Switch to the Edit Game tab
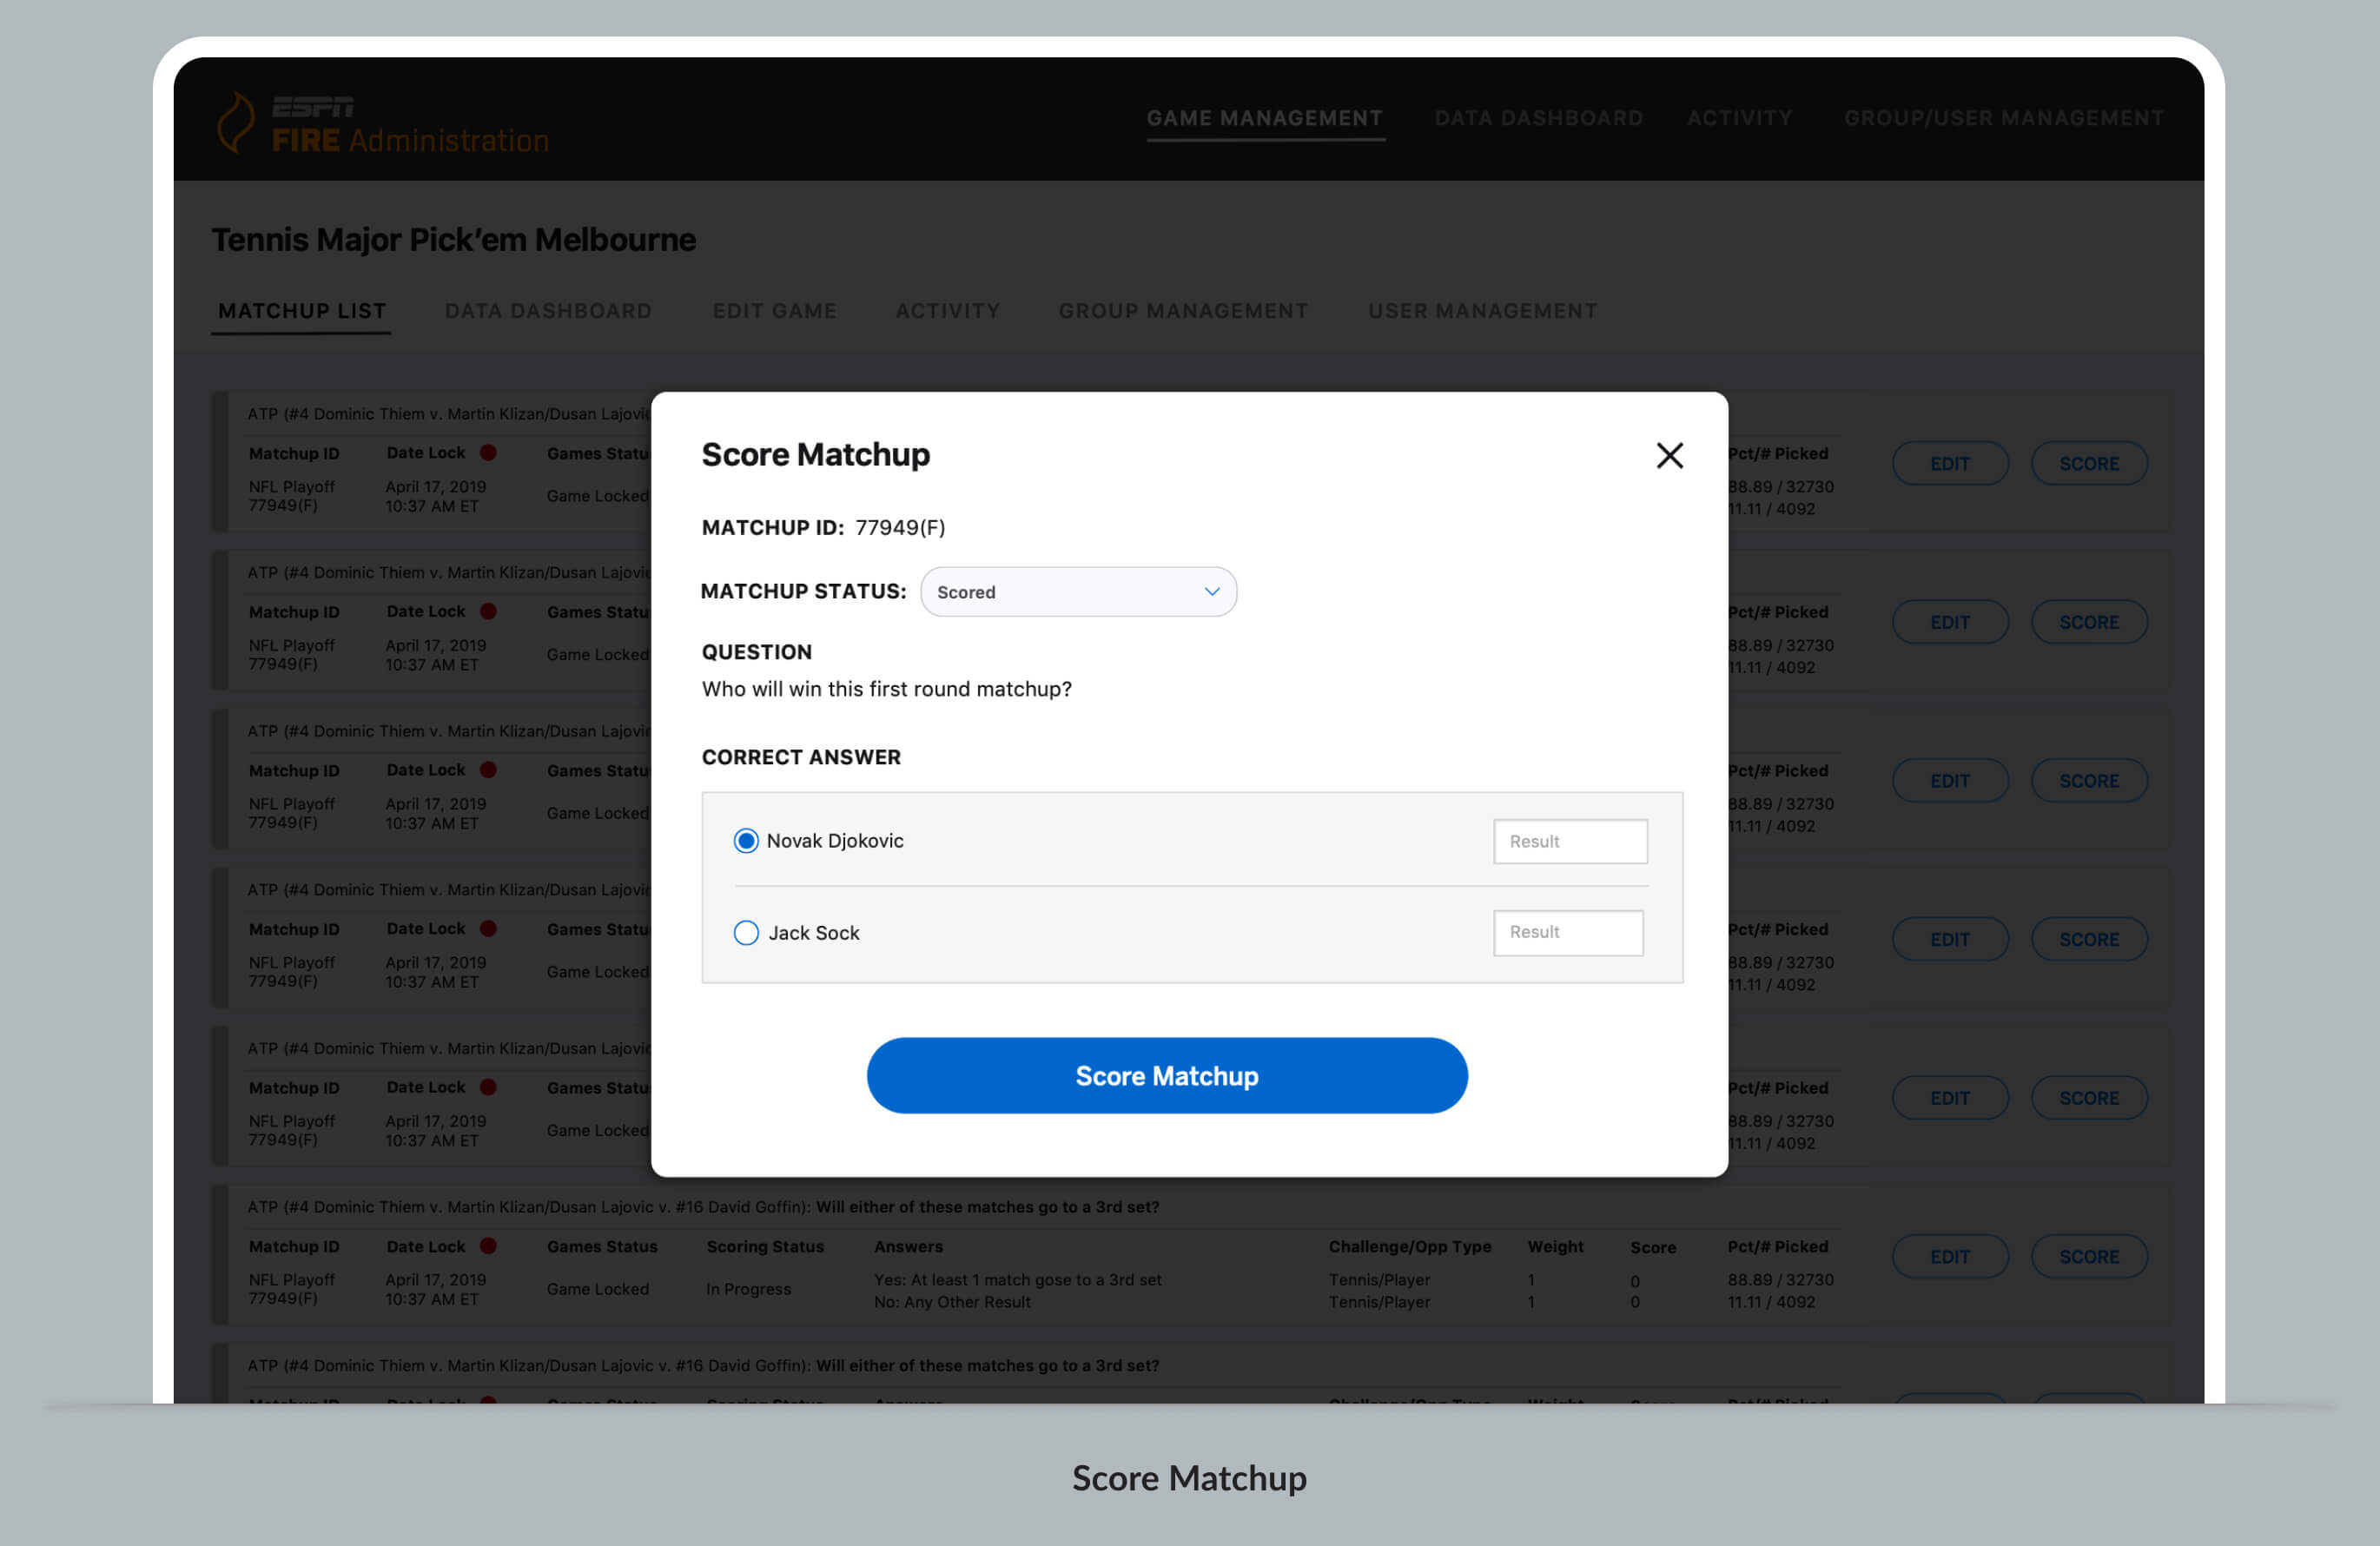 [774, 311]
